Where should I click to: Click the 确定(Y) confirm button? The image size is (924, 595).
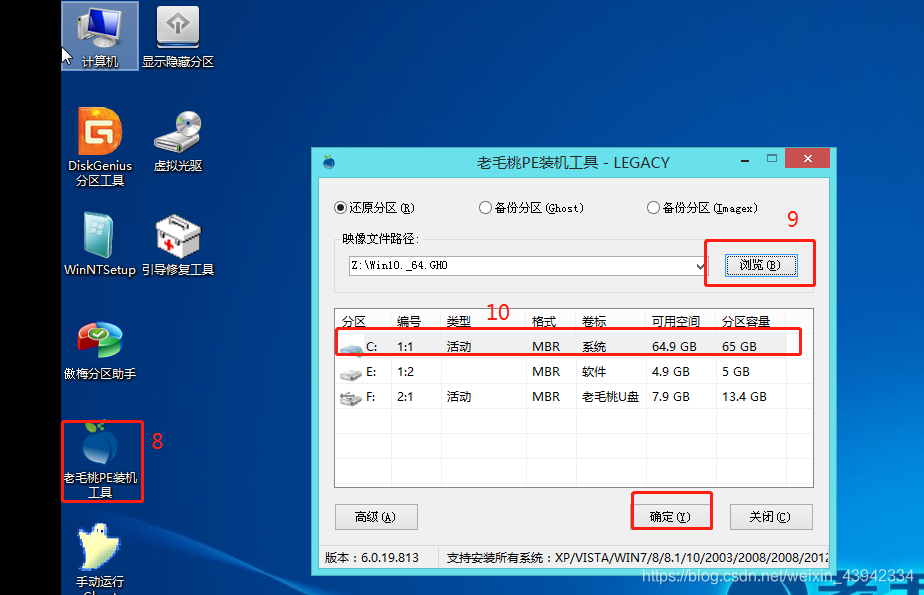(x=671, y=517)
